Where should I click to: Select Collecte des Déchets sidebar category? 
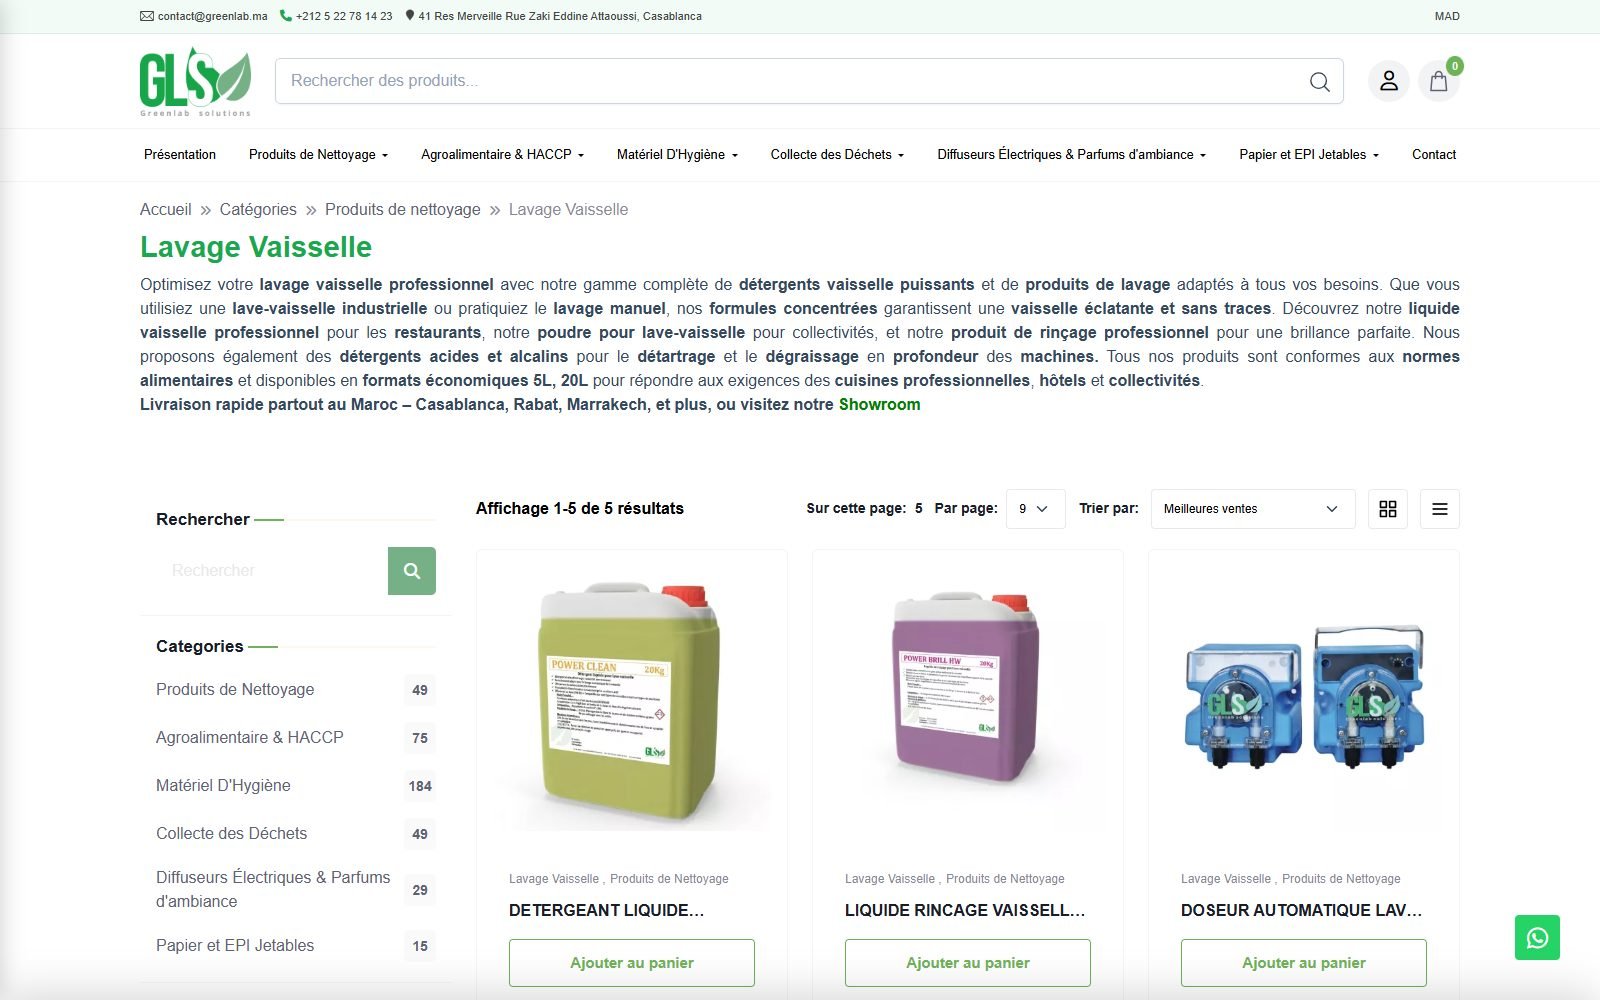[232, 834]
